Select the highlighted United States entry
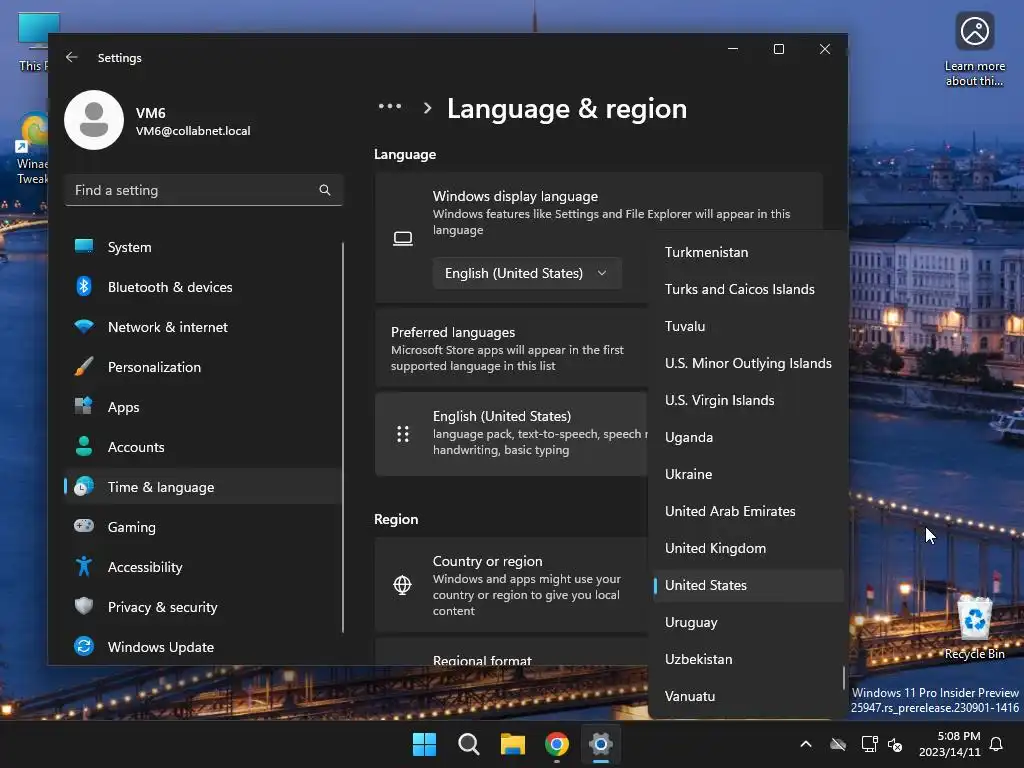The image size is (1024, 768). coord(748,585)
